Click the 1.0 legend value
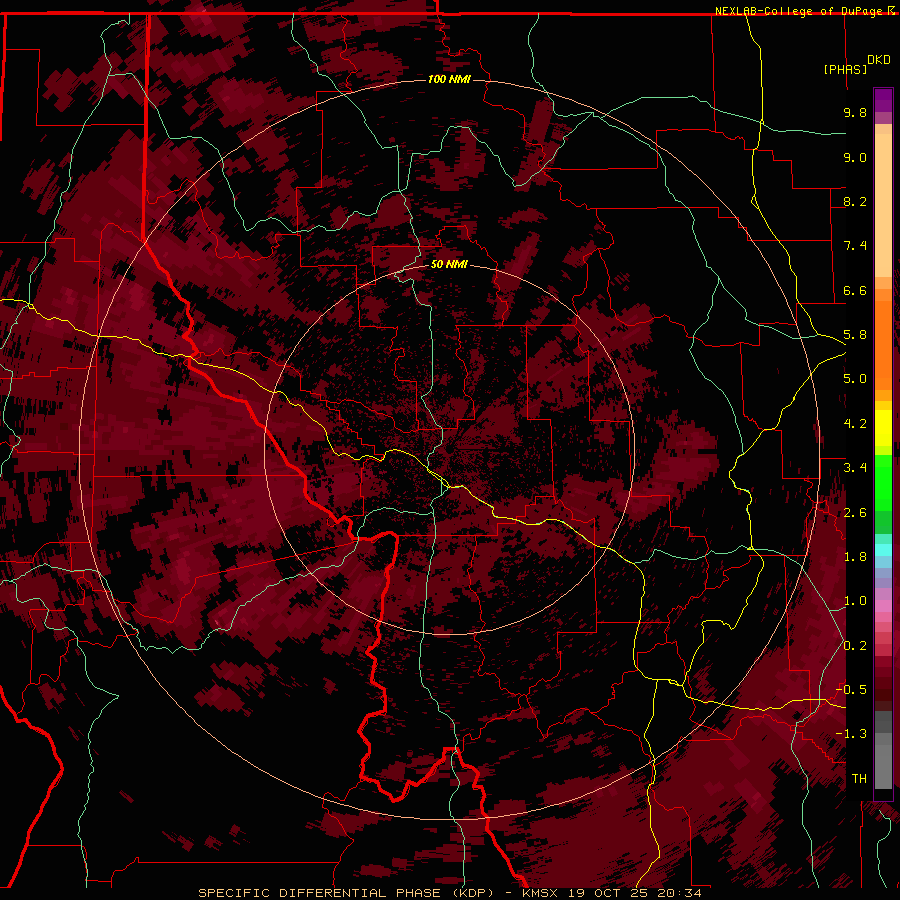 [855, 601]
